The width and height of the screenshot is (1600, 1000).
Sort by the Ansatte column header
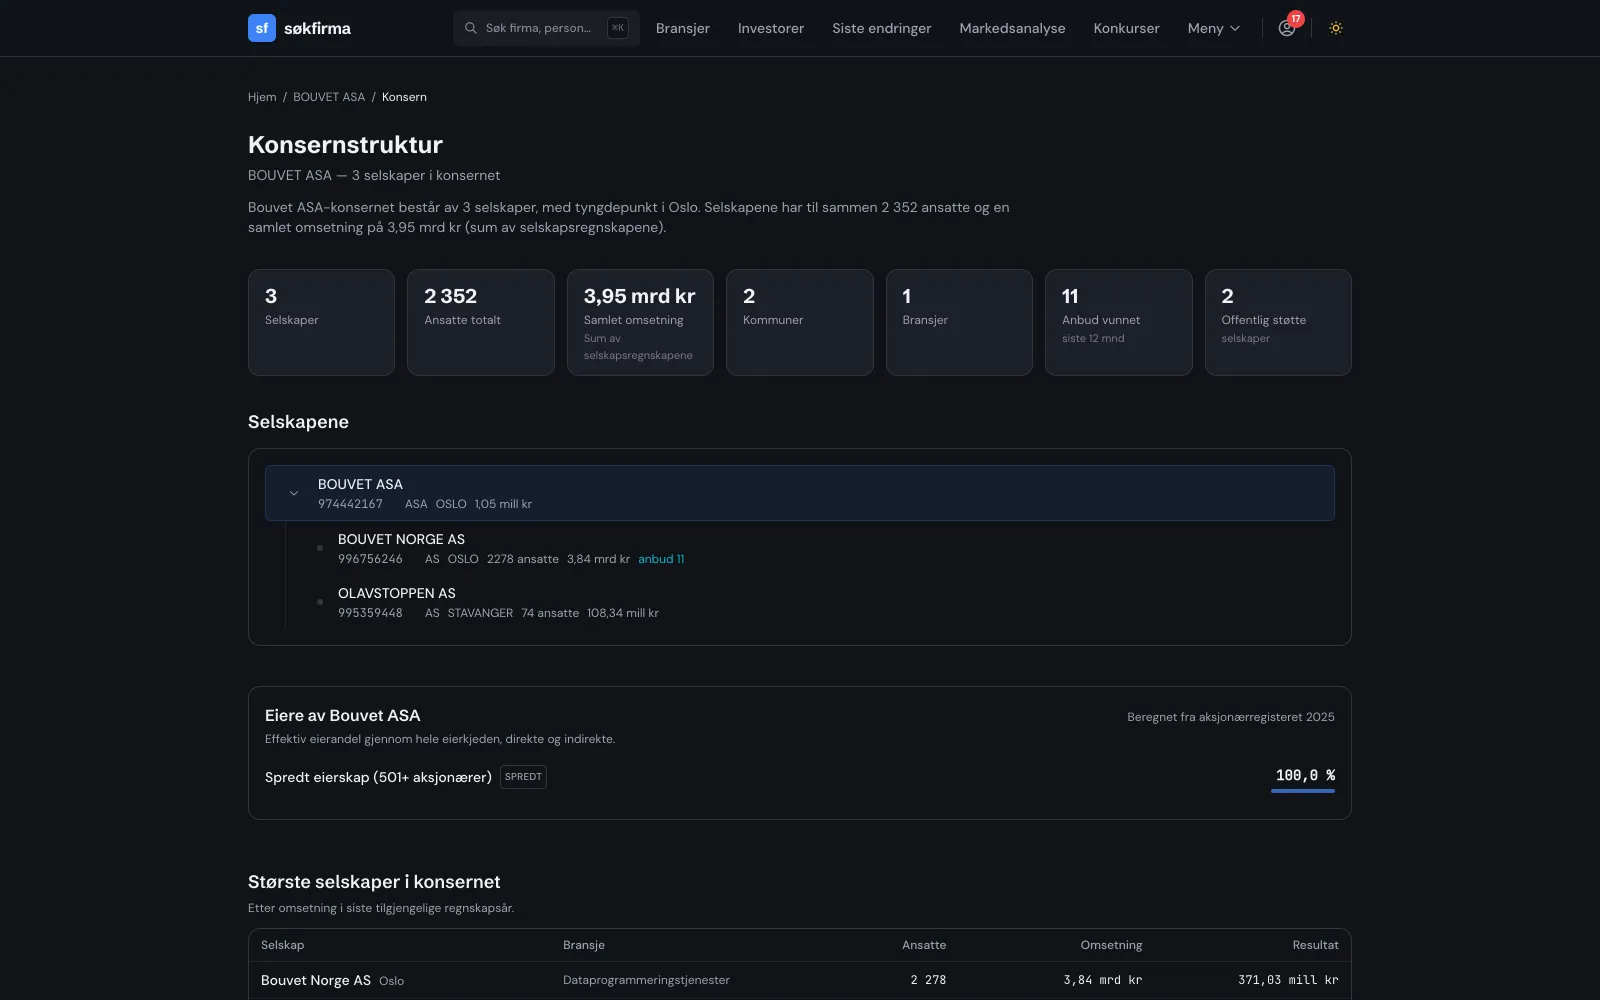click(924, 945)
